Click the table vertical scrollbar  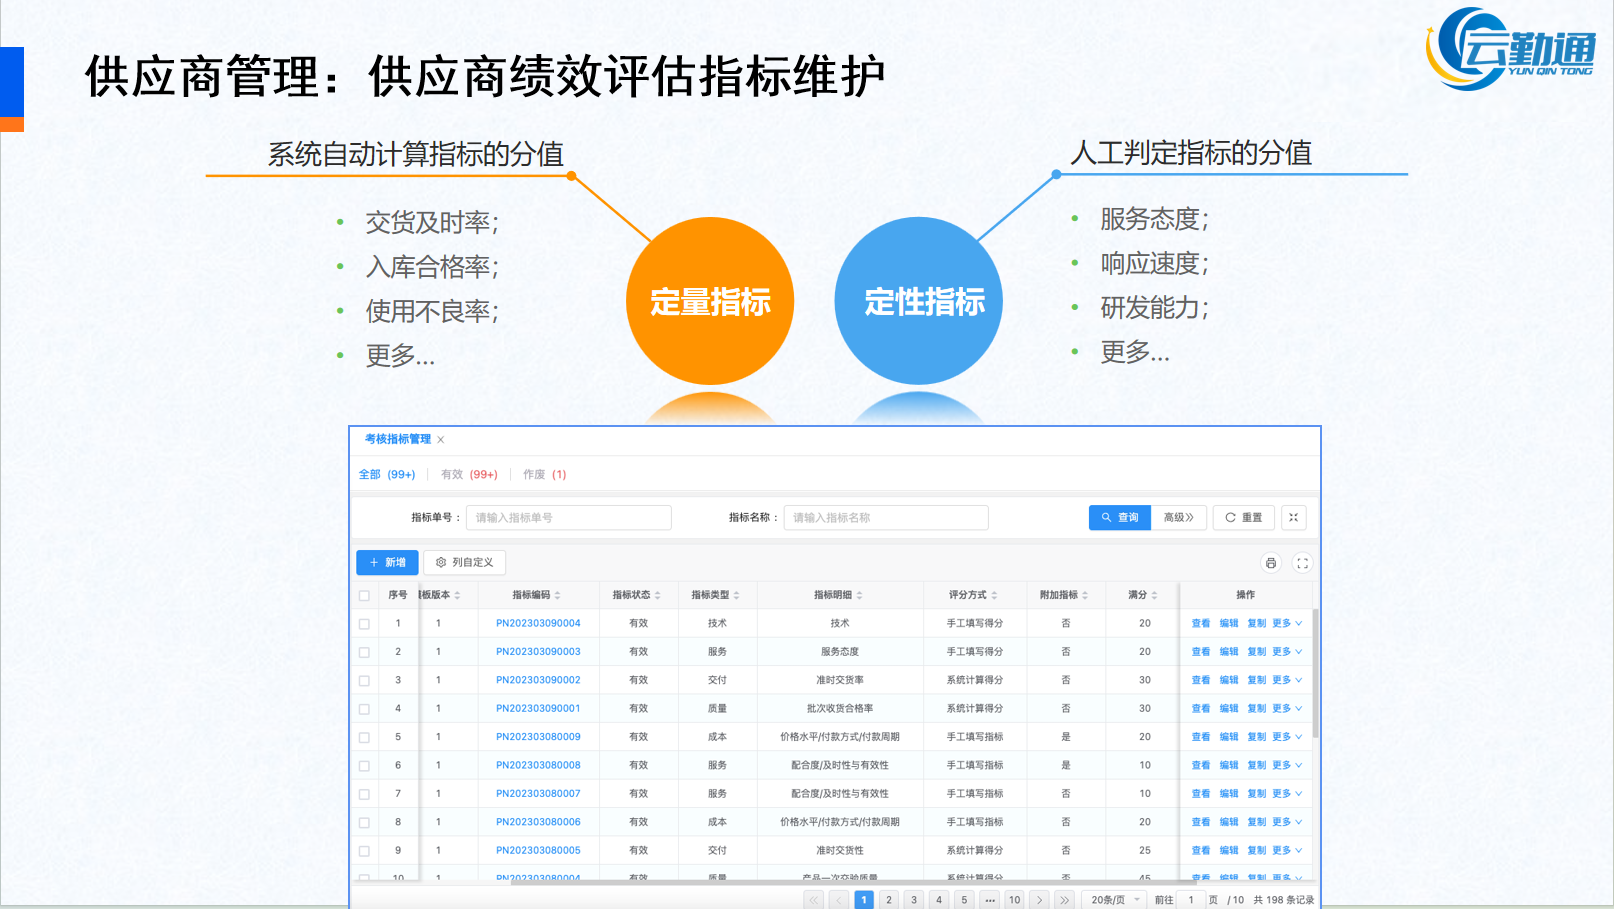click(1315, 673)
